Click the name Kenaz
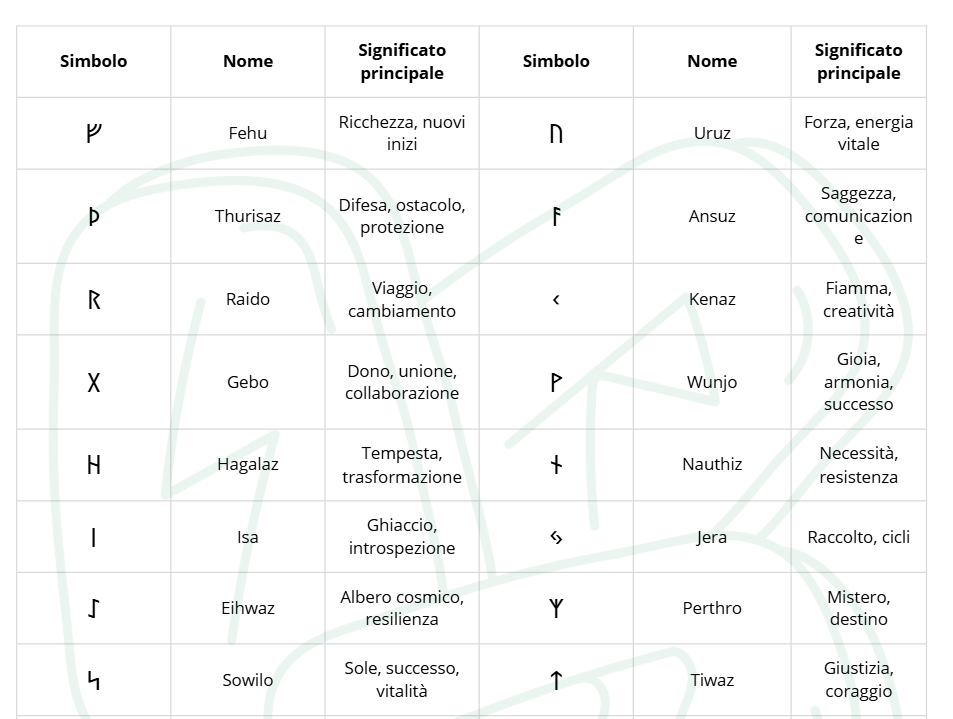953x719 pixels. [x=712, y=299]
